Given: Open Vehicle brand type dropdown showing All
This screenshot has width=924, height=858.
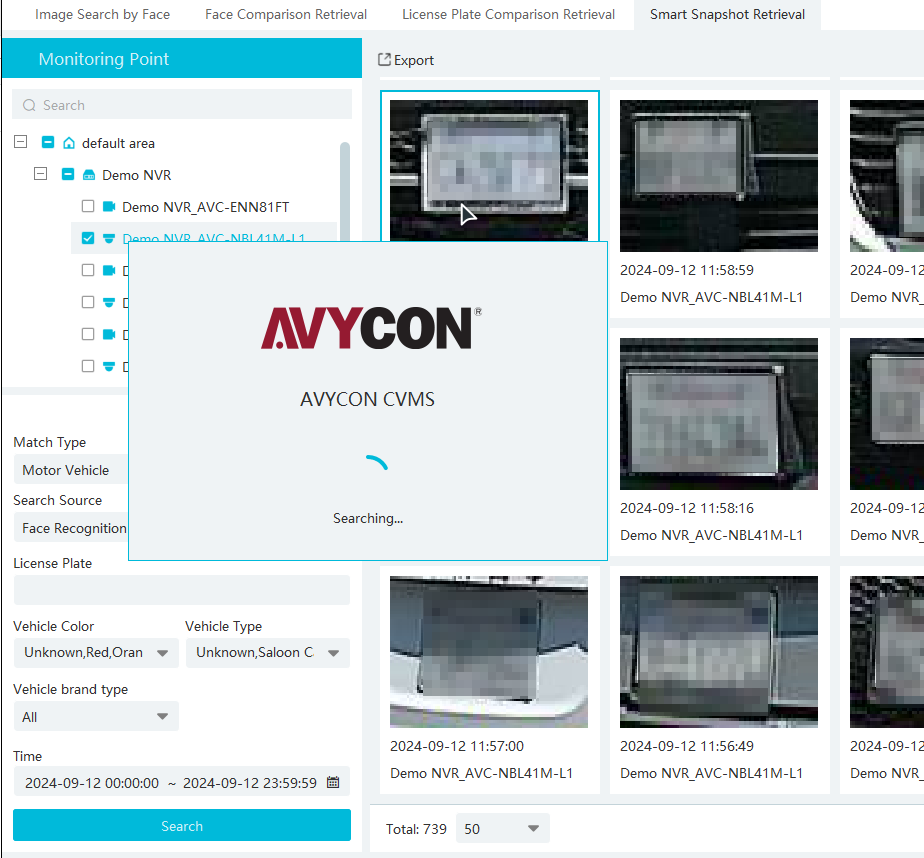Looking at the screenshot, I should (96, 717).
